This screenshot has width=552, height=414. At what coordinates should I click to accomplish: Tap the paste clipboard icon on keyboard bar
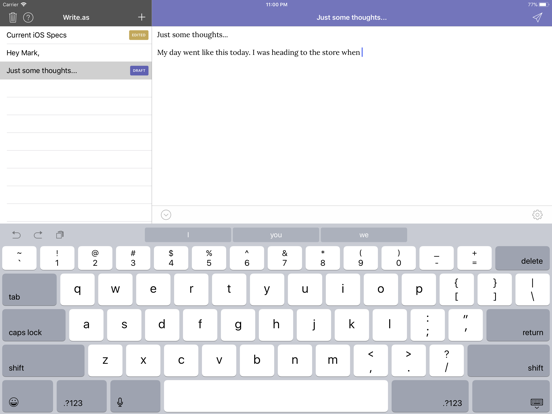coord(60,235)
